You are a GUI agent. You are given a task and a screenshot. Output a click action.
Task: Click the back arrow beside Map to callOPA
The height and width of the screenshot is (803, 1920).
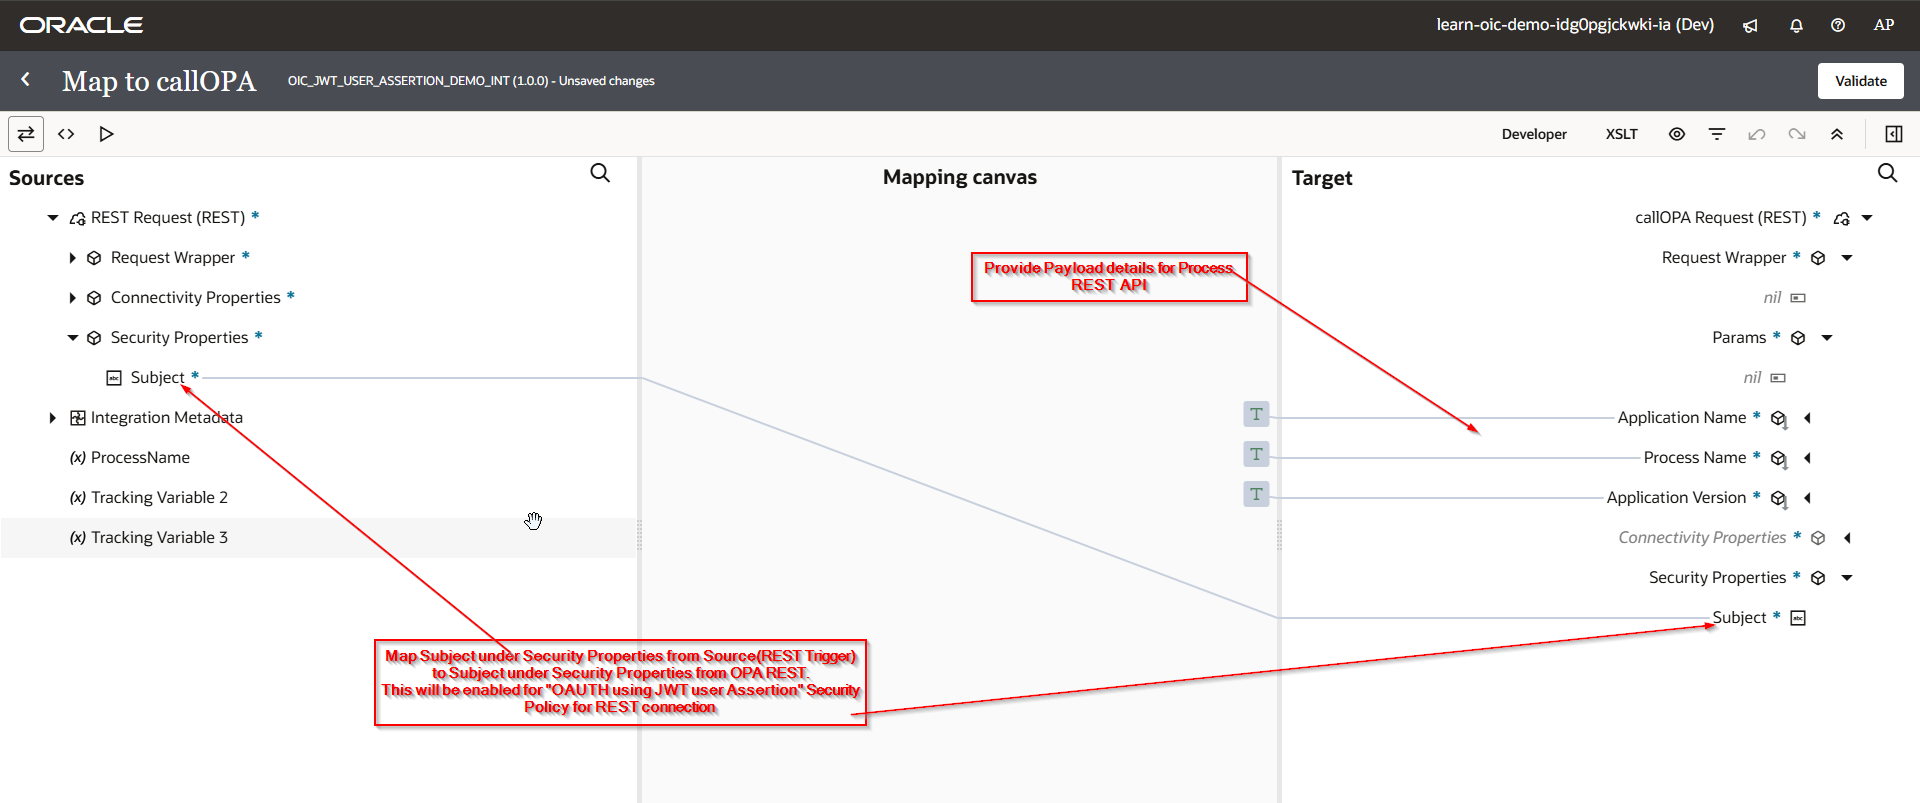click(26, 80)
